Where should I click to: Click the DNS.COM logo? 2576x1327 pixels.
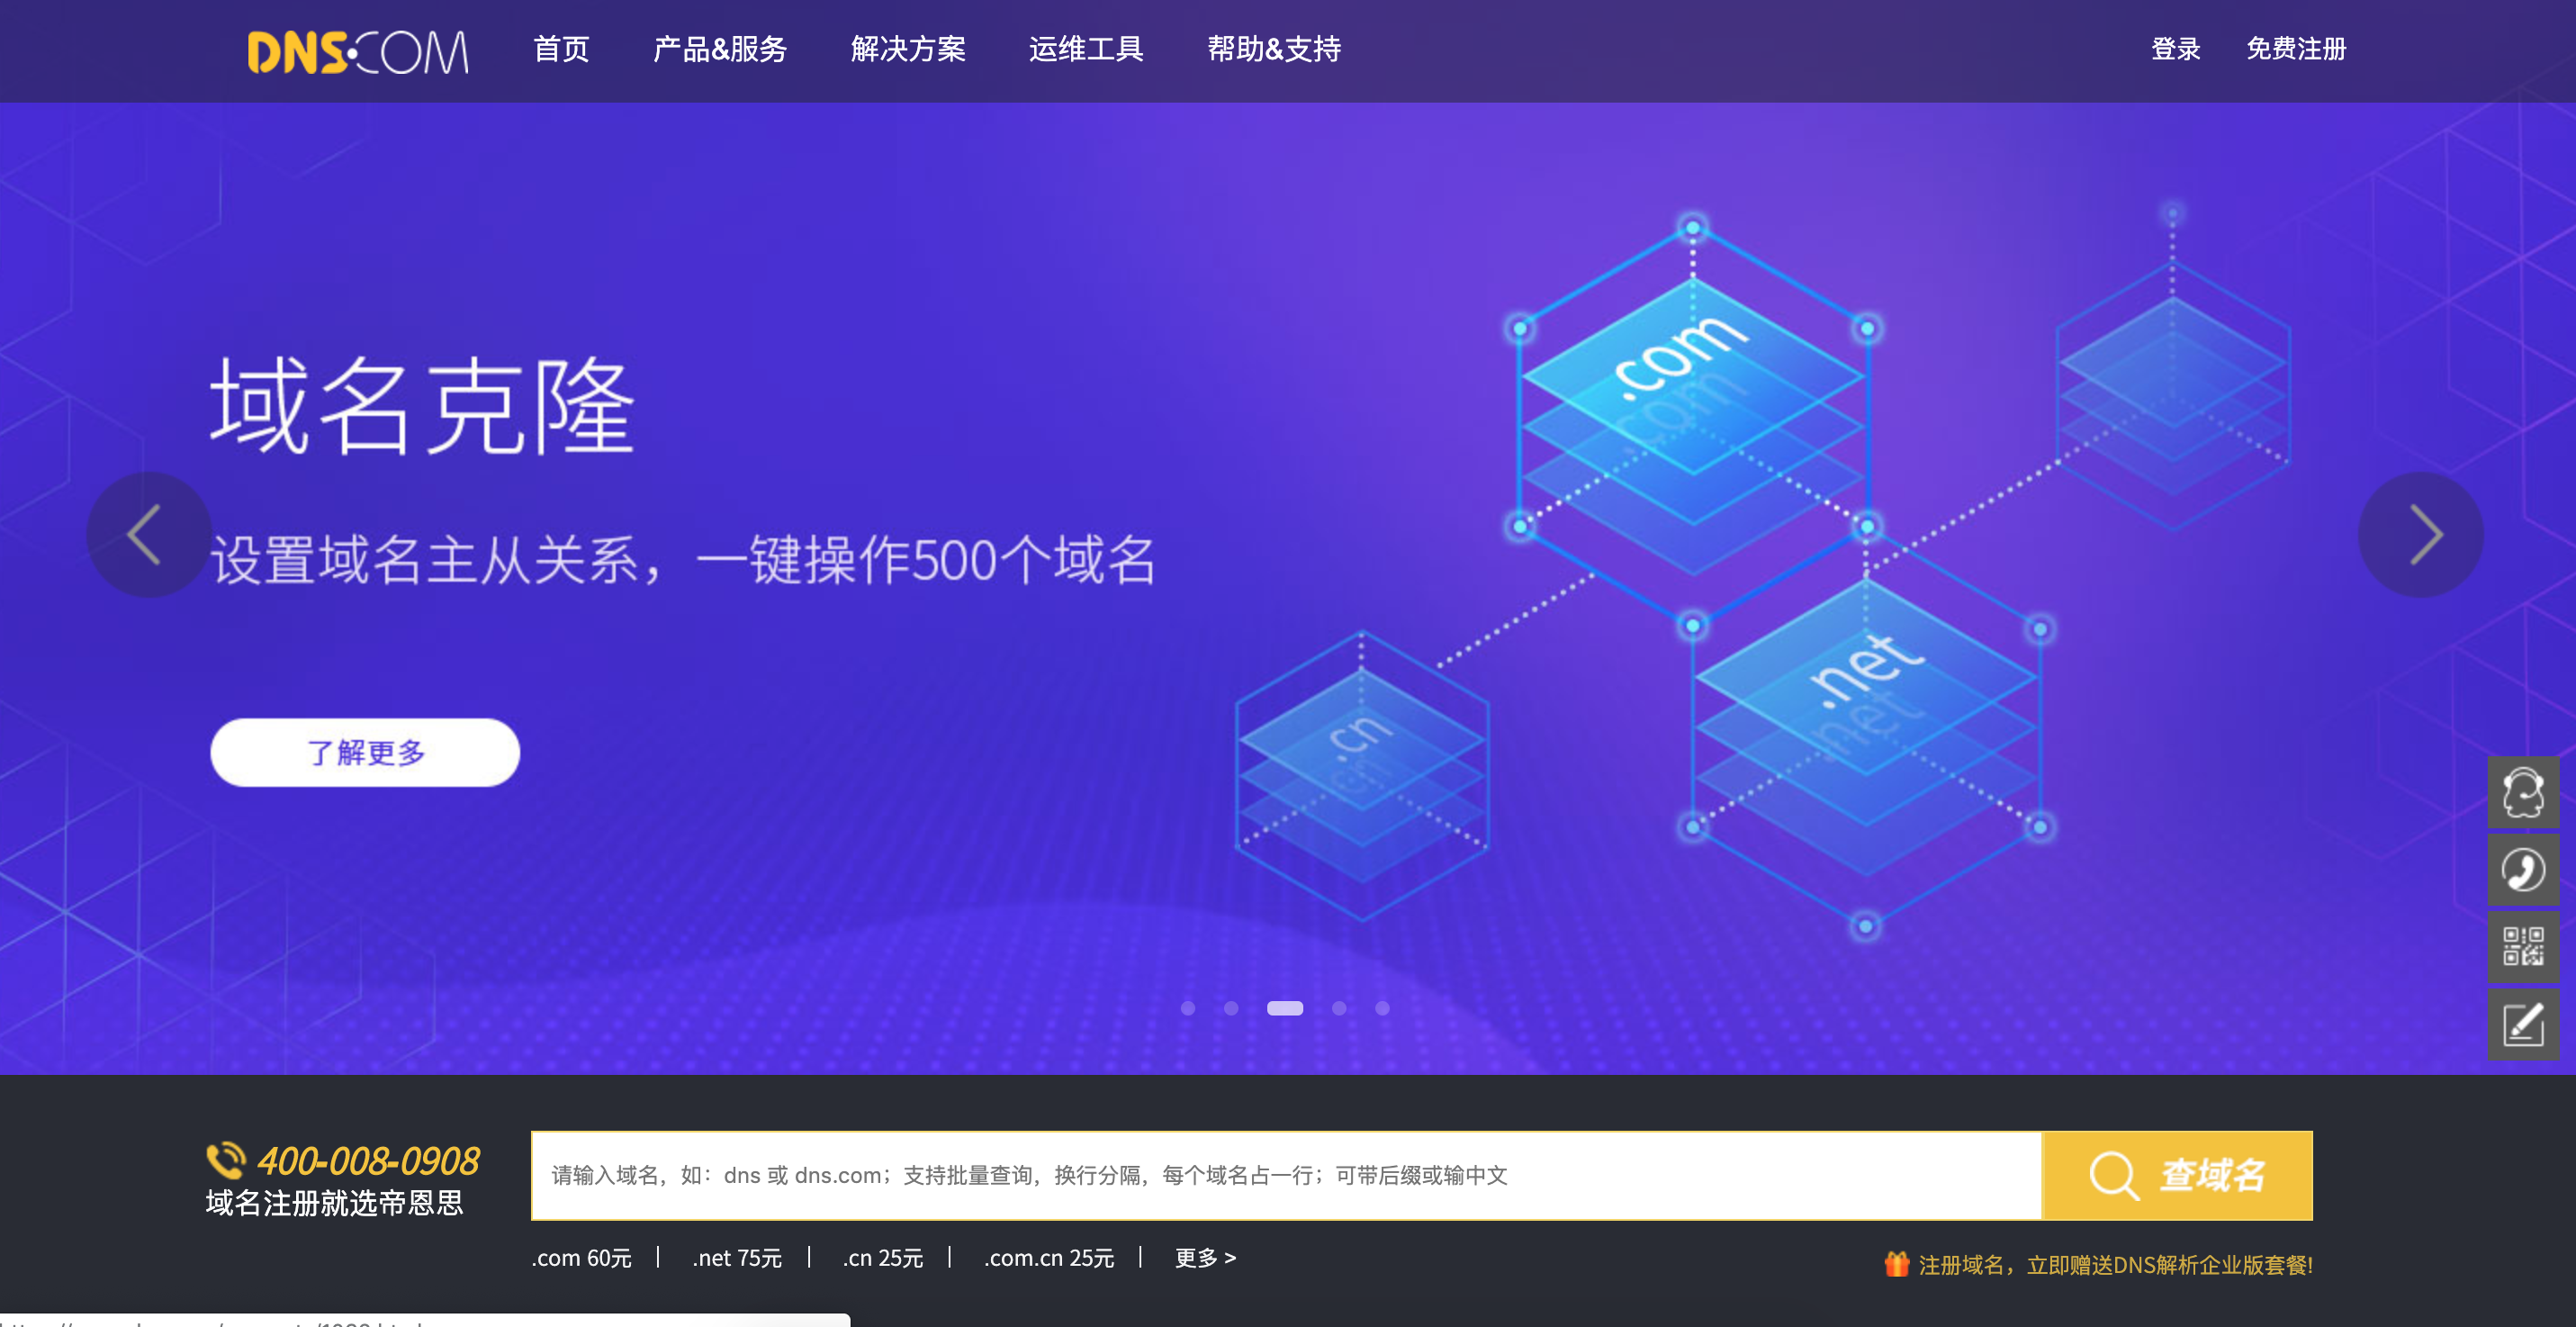pyautogui.click(x=357, y=52)
